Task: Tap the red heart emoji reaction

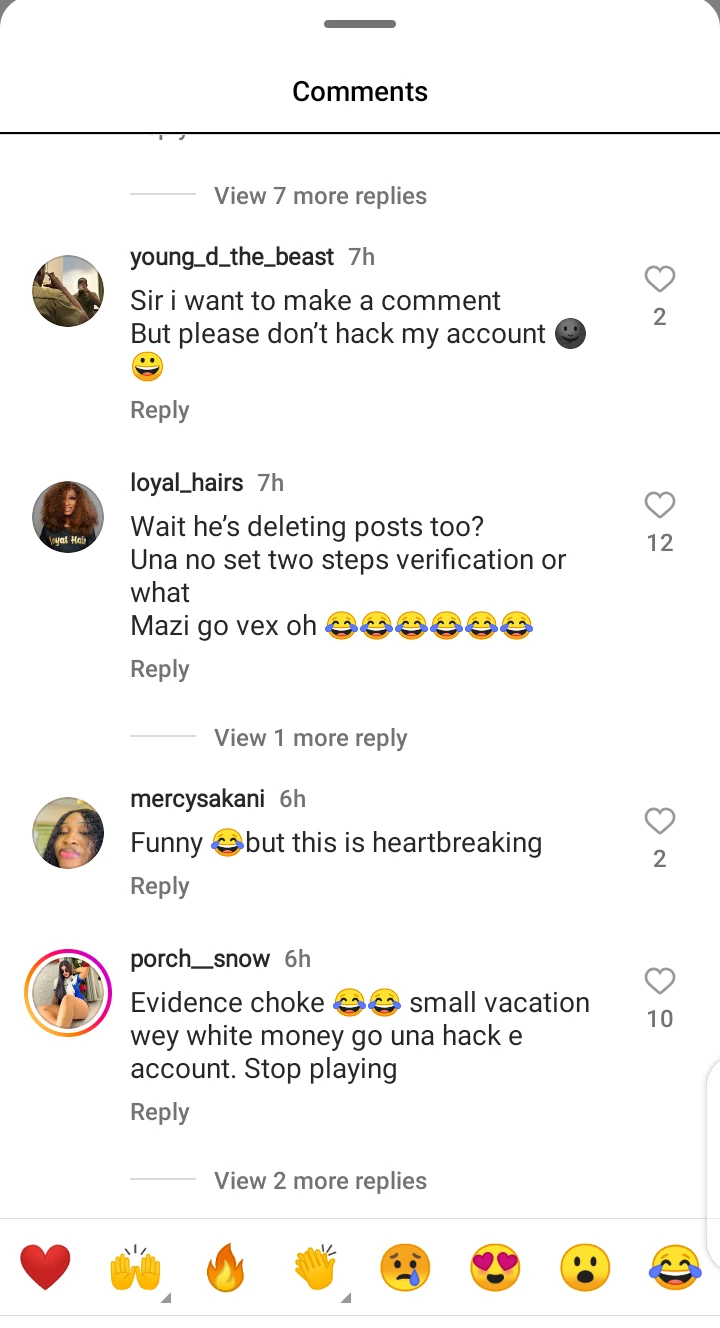Action: pos(46,1268)
